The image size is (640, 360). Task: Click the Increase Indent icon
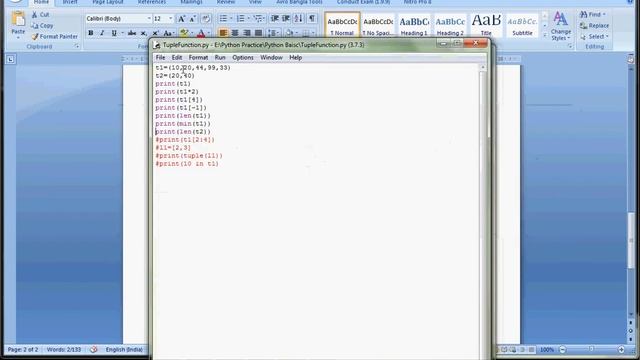tap(286, 18)
